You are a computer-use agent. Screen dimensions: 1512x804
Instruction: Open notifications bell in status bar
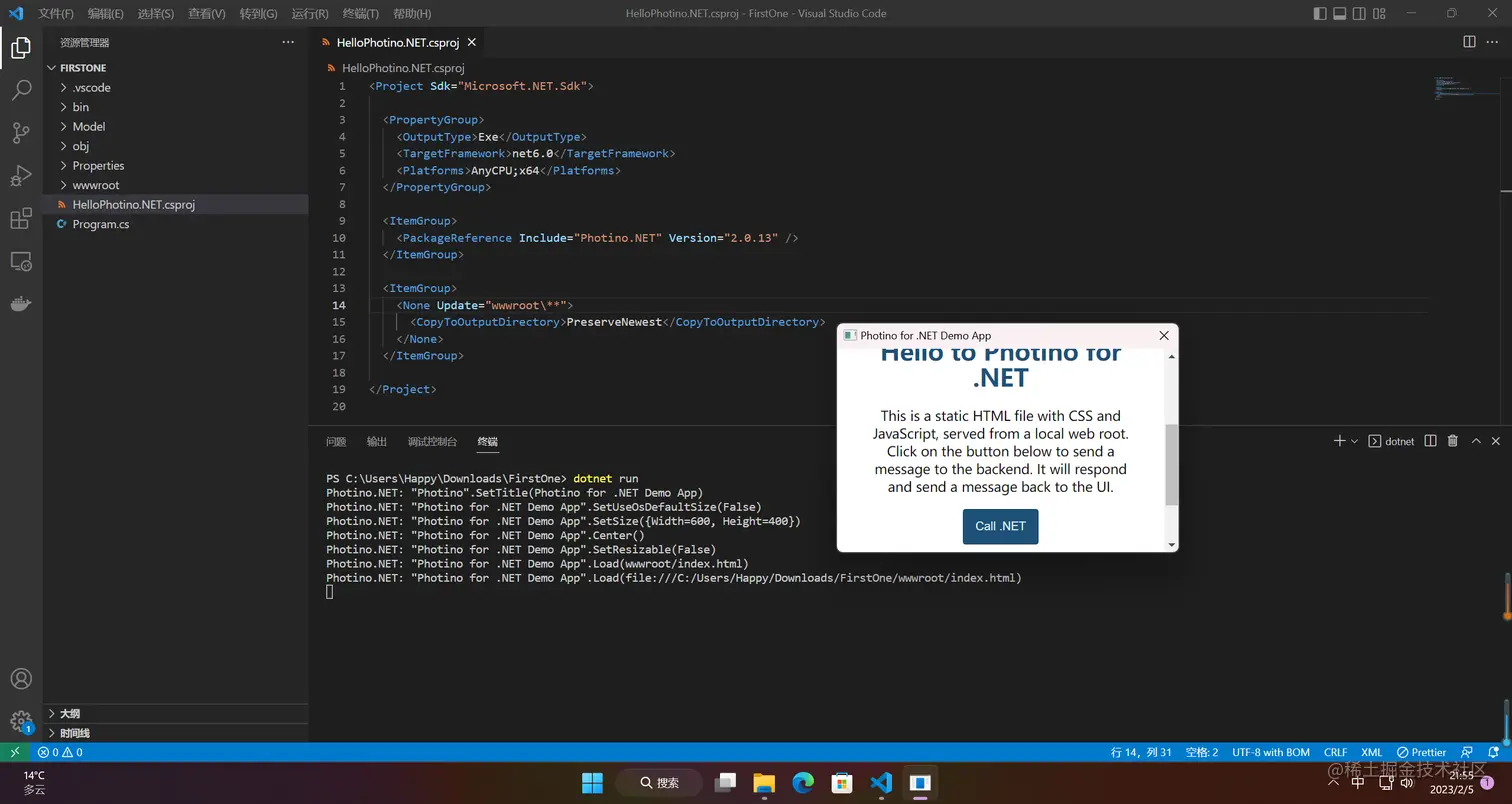[1494, 752]
